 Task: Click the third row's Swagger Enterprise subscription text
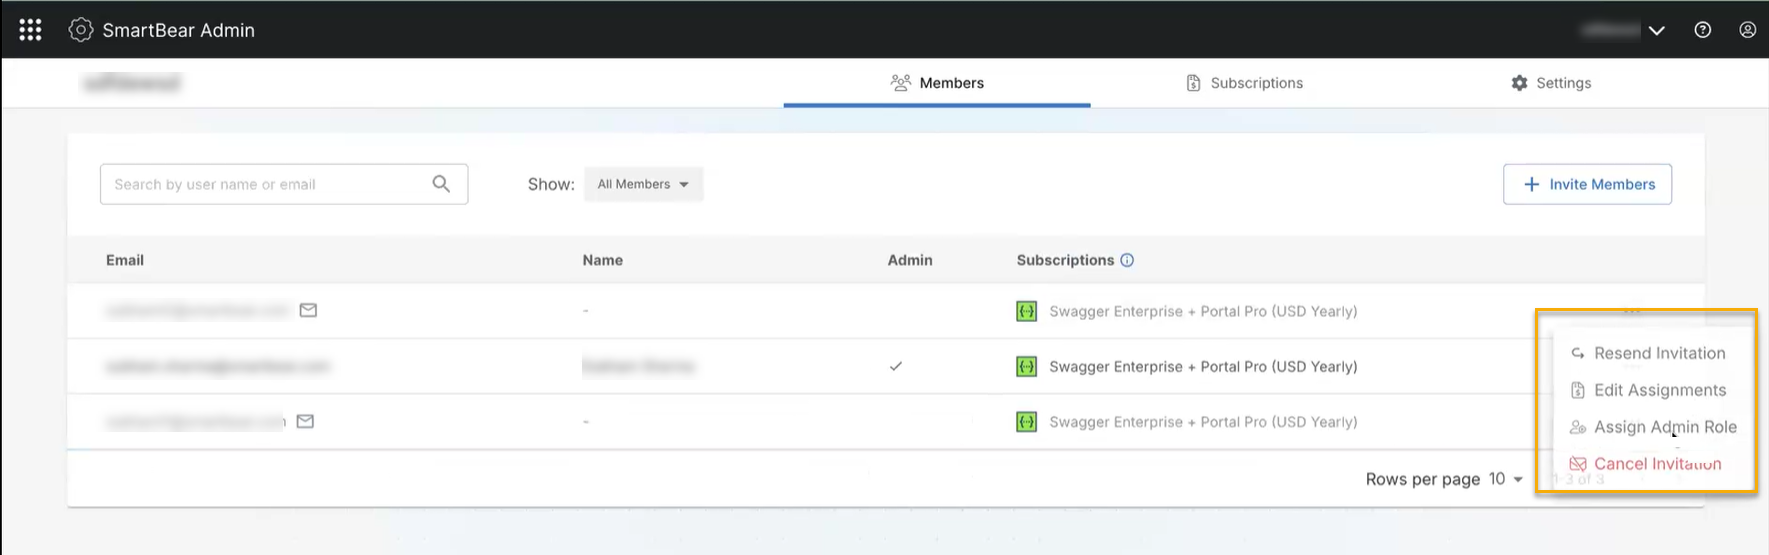(x=1203, y=422)
